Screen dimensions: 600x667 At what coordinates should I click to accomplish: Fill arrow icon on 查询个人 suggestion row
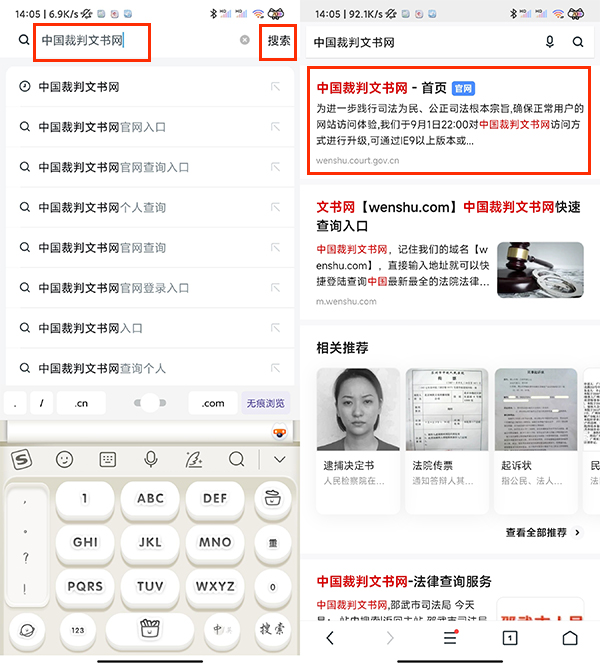(275, 368)
